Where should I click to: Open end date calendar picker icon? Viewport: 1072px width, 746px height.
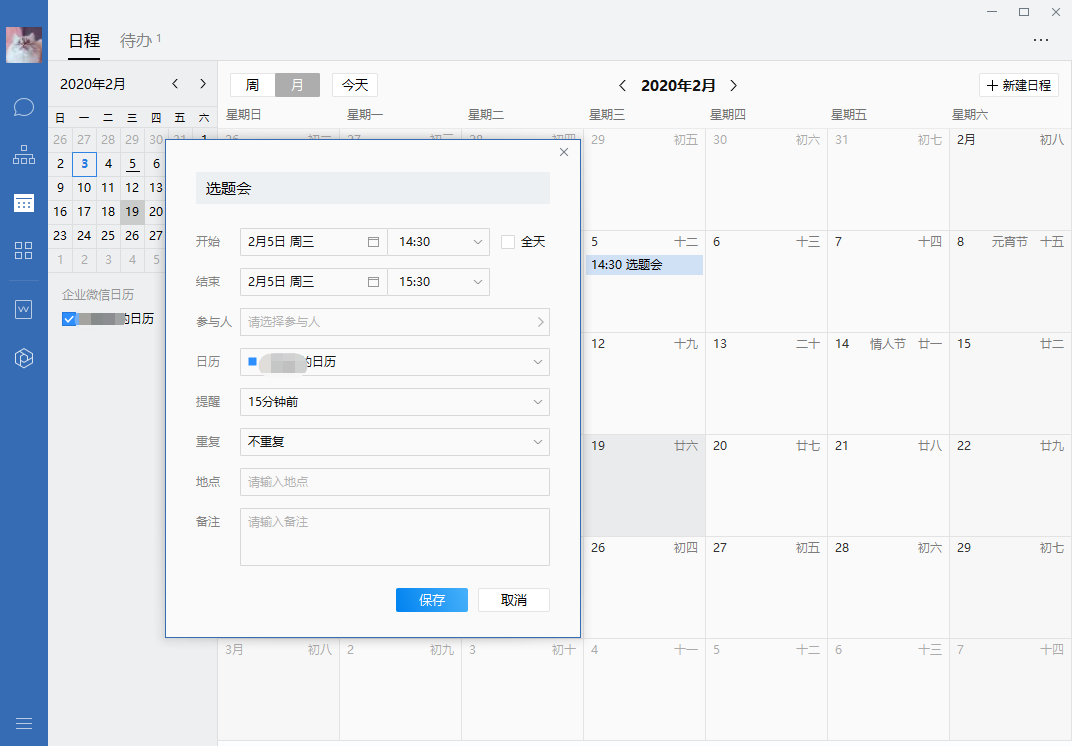tap(373, 282)
